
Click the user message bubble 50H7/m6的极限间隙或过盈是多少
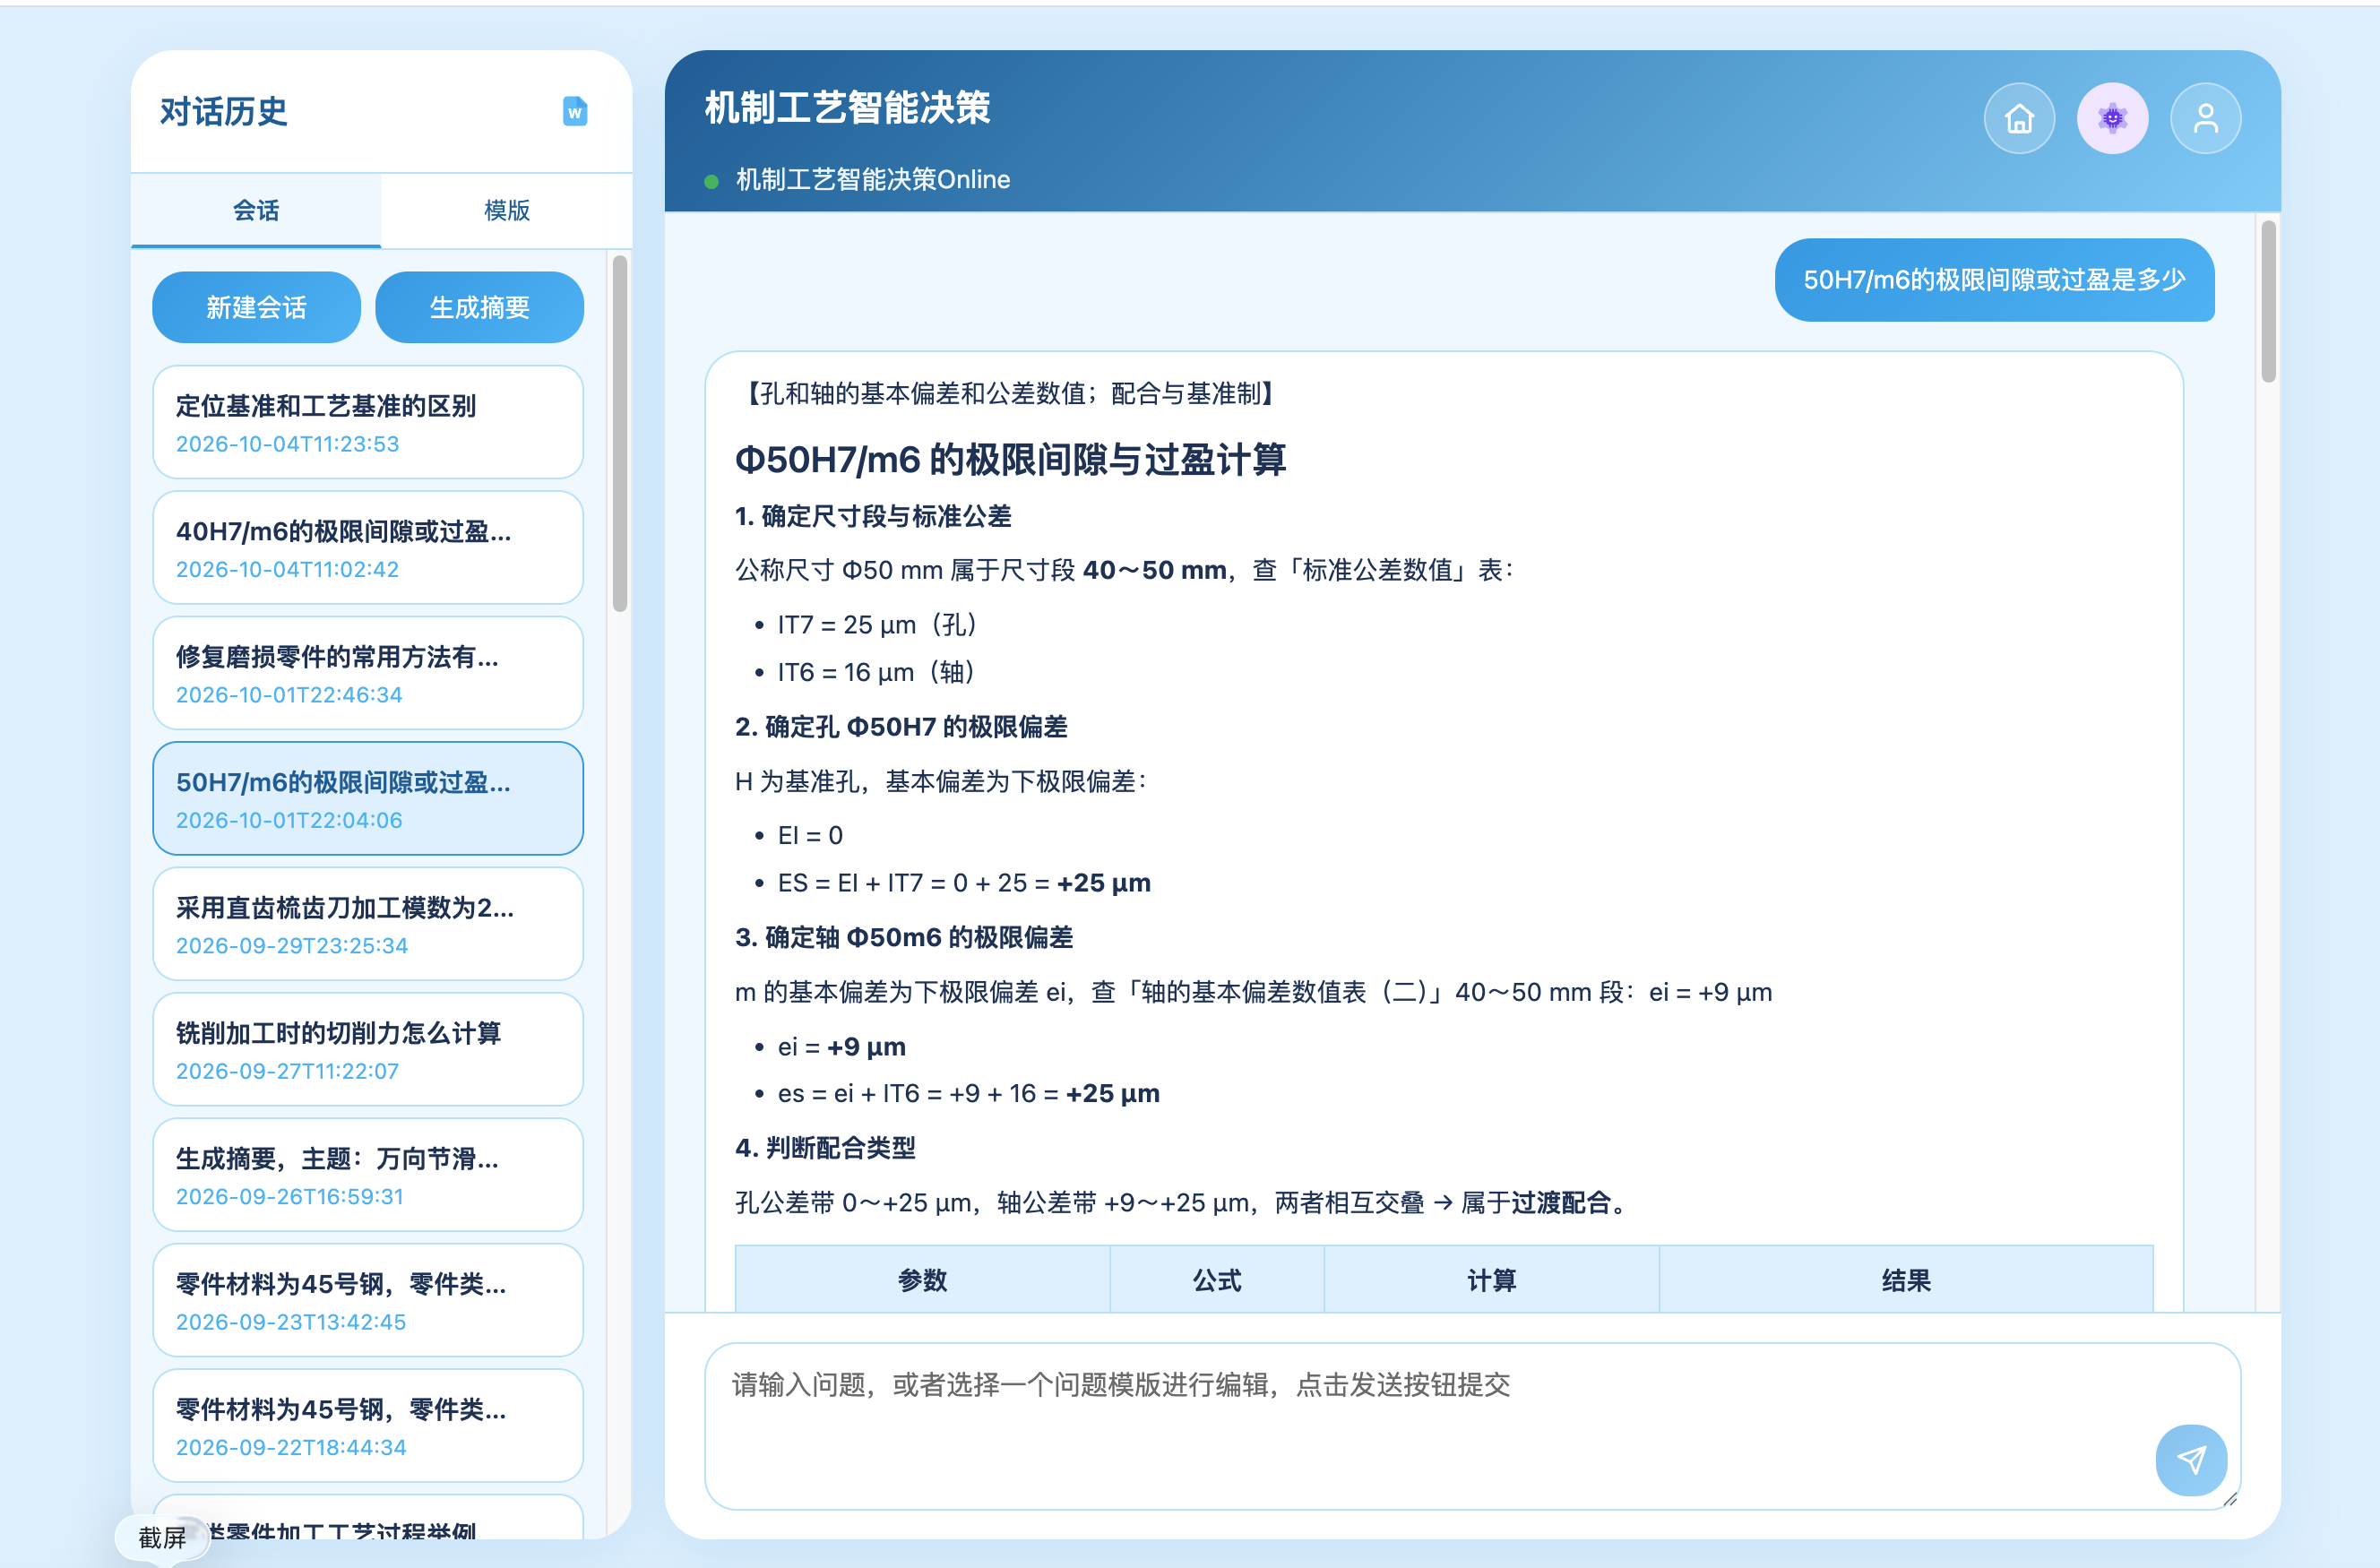[x=1994, y=280]
